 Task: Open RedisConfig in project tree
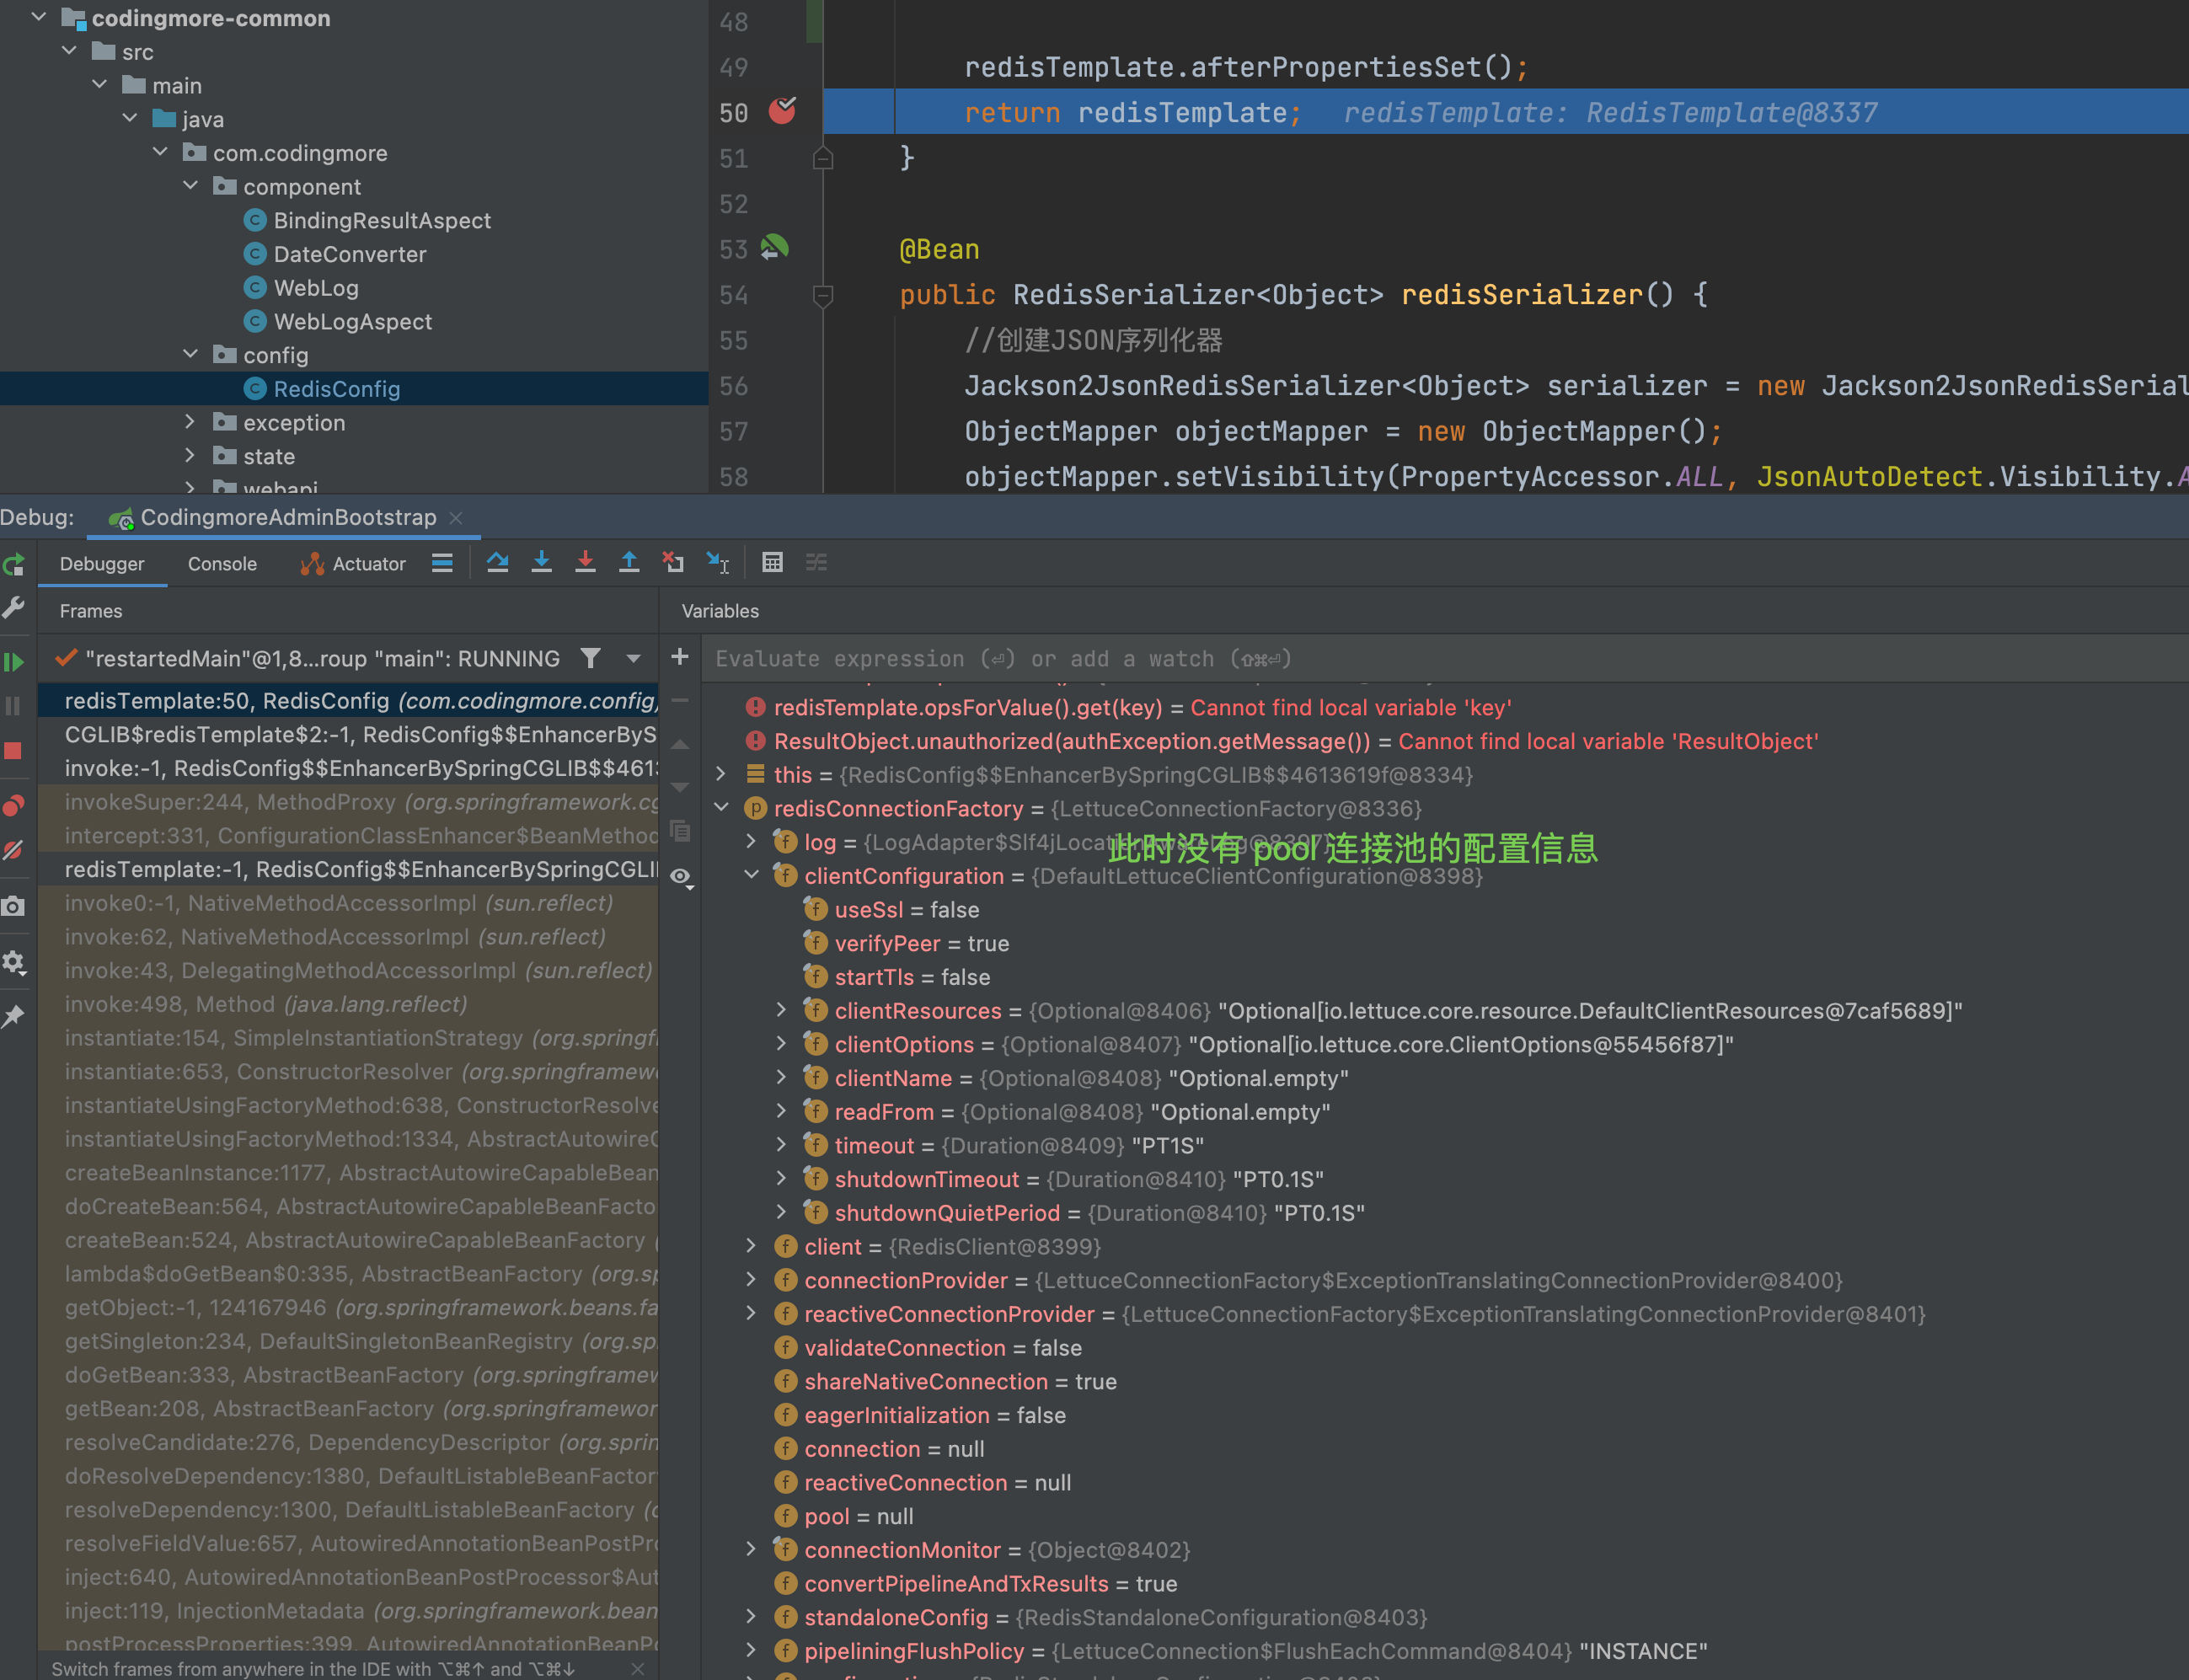tap(336, 389)
